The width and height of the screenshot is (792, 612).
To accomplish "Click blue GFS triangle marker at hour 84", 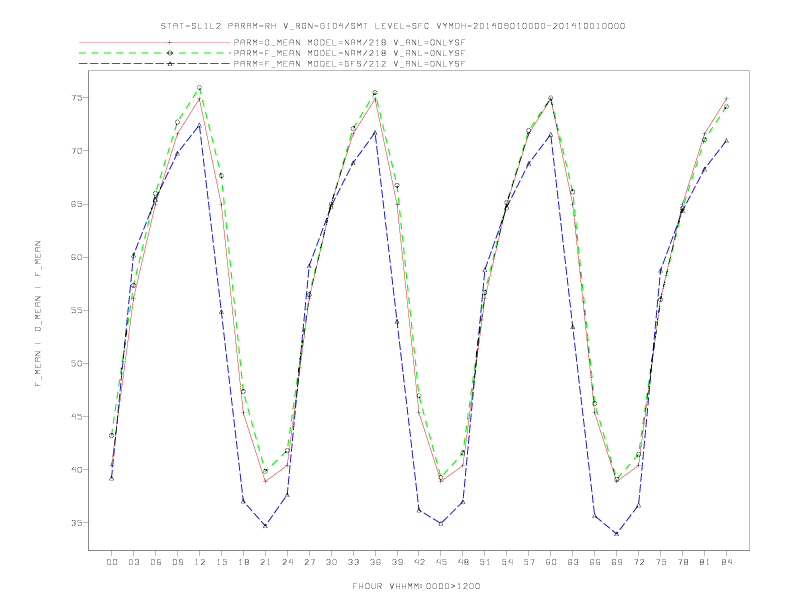I will pos(727,141).
